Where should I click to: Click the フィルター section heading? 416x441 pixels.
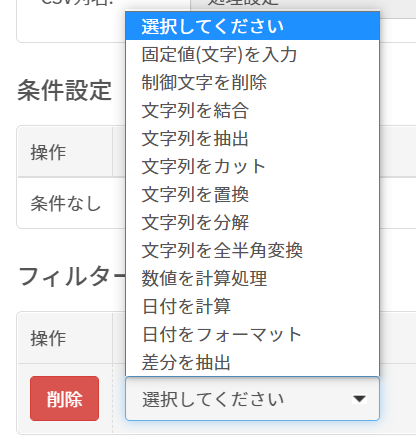72,277
